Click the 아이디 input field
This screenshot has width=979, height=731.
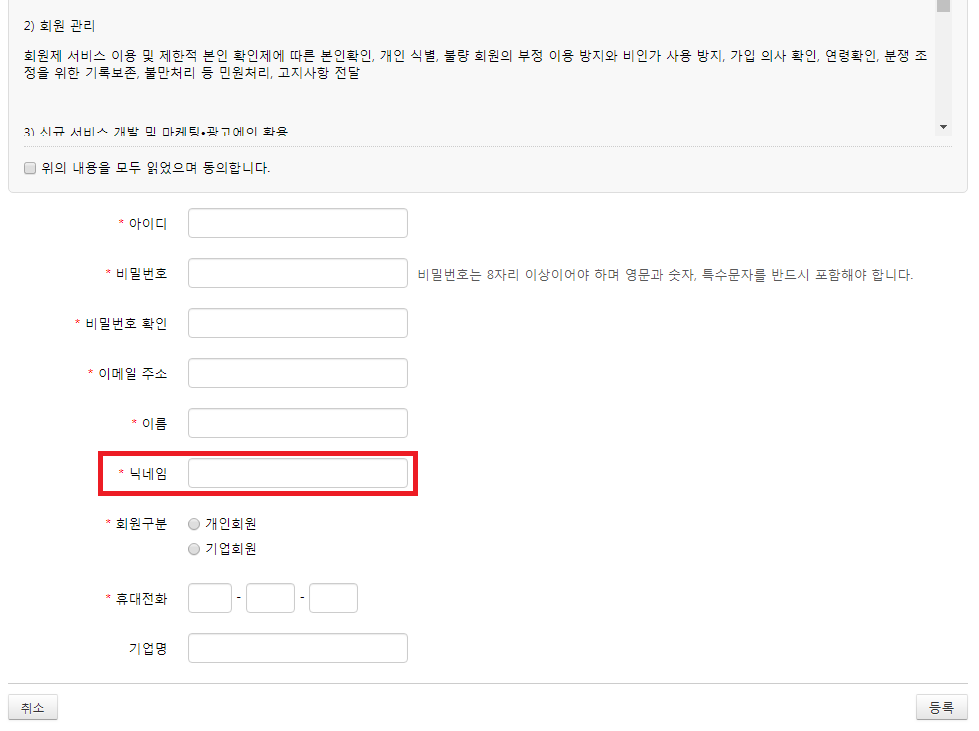click(298, 223)
